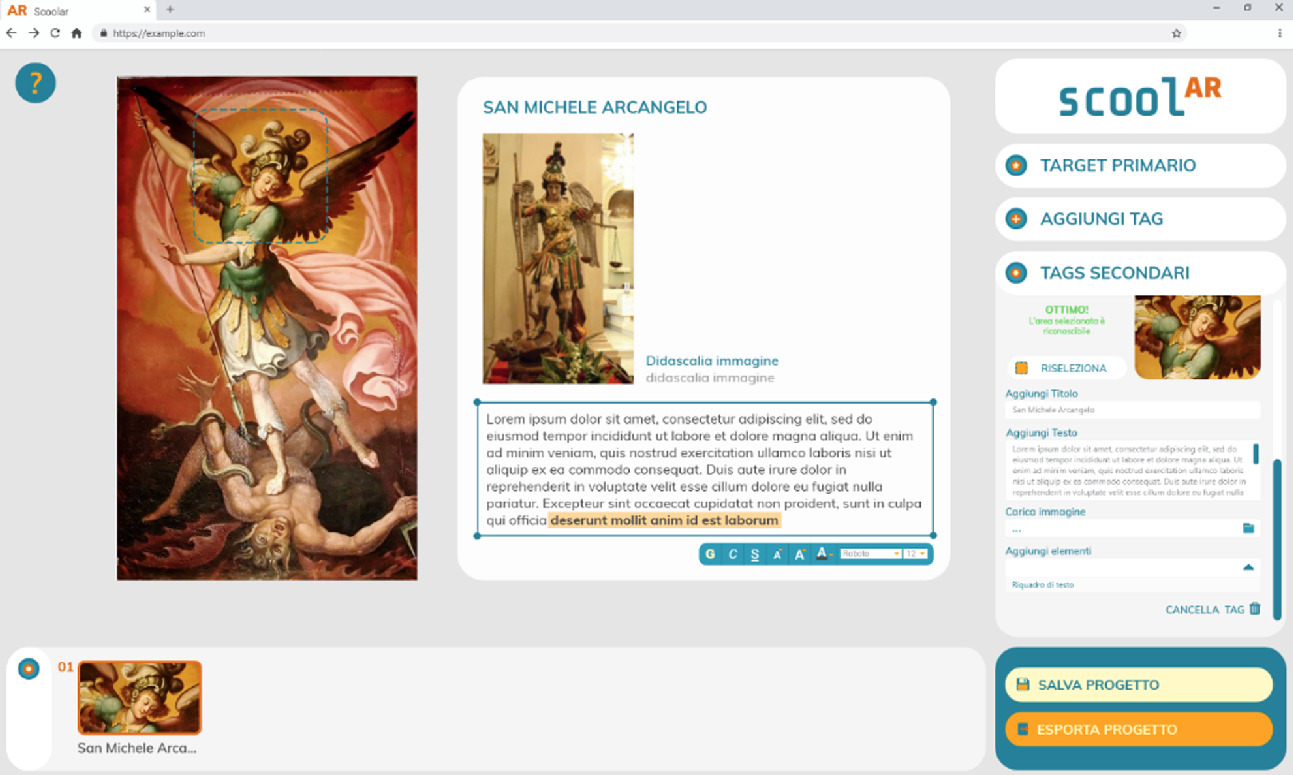Image resolution: width=1293 pixels, height=775 pixels.
Task: Click the gray didascalia immagine caption text
Action: [x=710, y=378]
